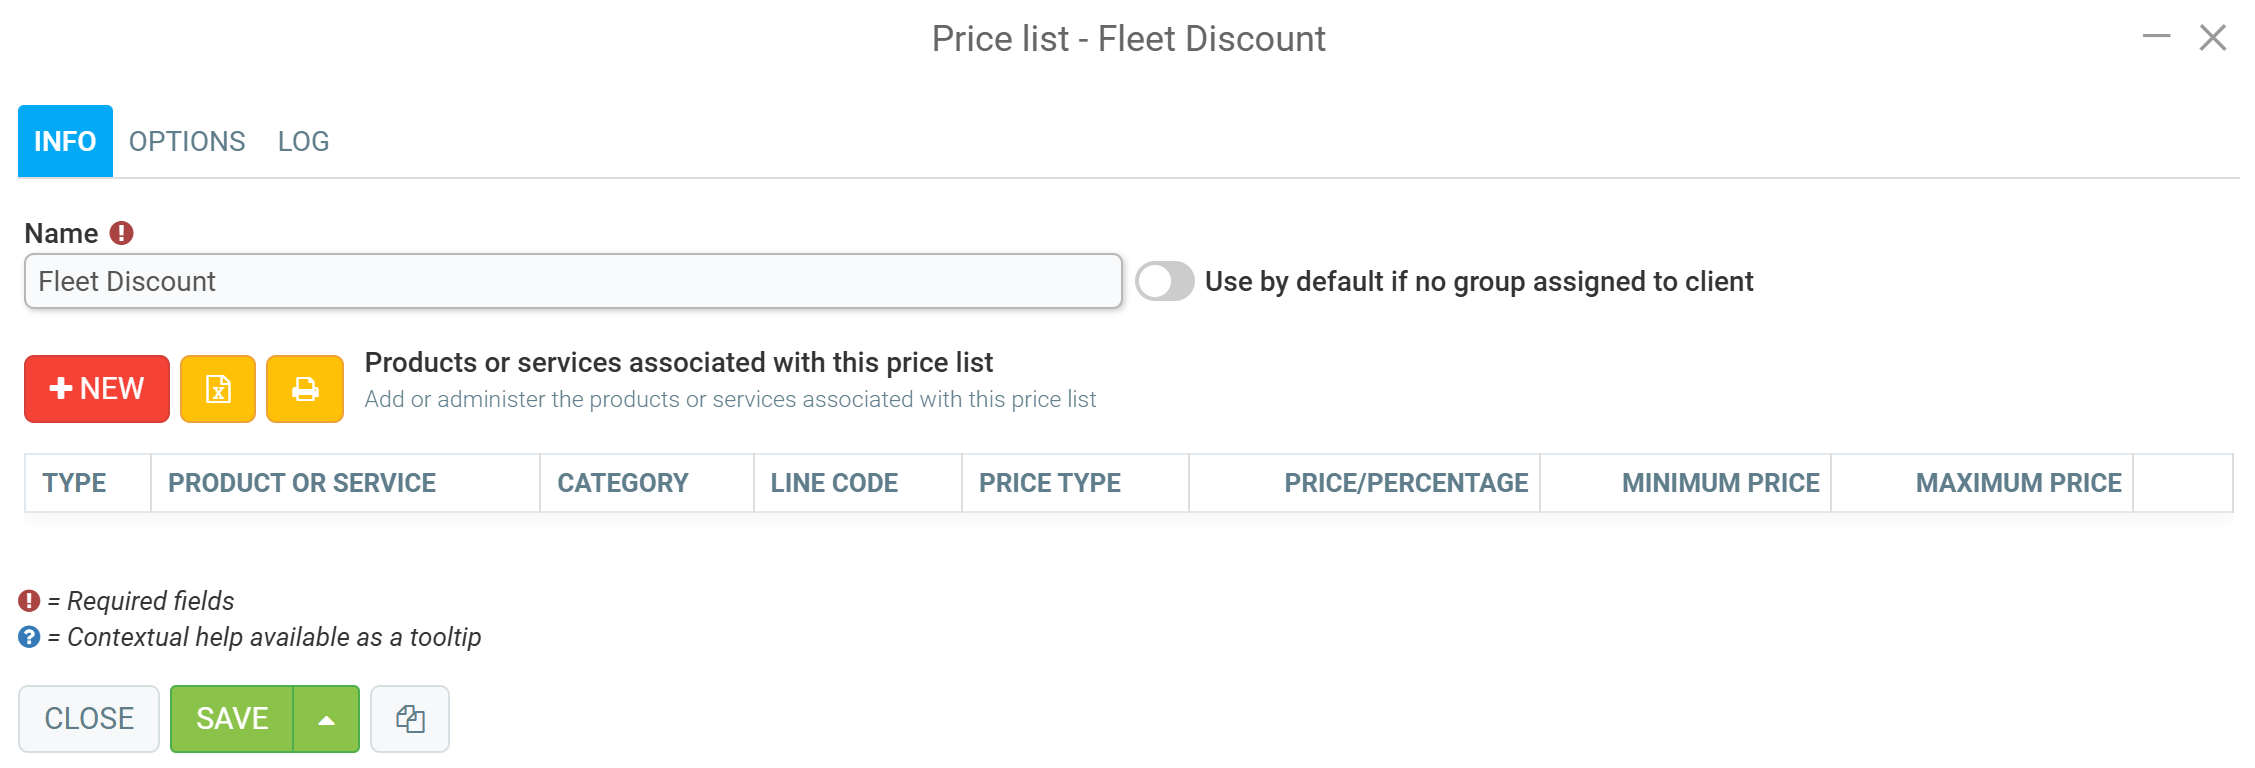Save the Fleet Discount price list
This screenshot has height=768, width=2255.
coord(233,718)
